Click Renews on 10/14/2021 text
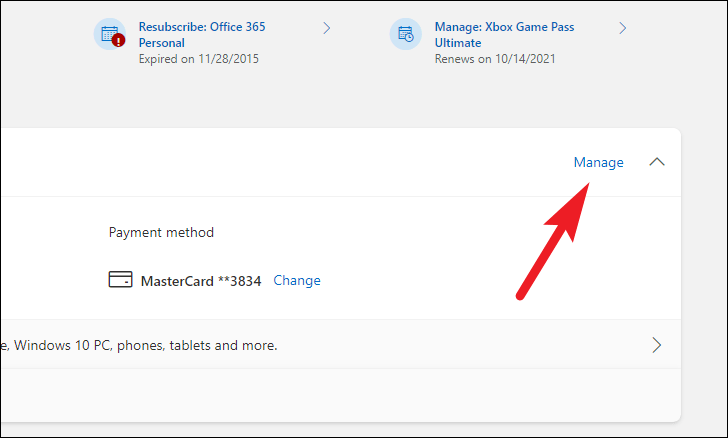728x438 pixels. 495,59
